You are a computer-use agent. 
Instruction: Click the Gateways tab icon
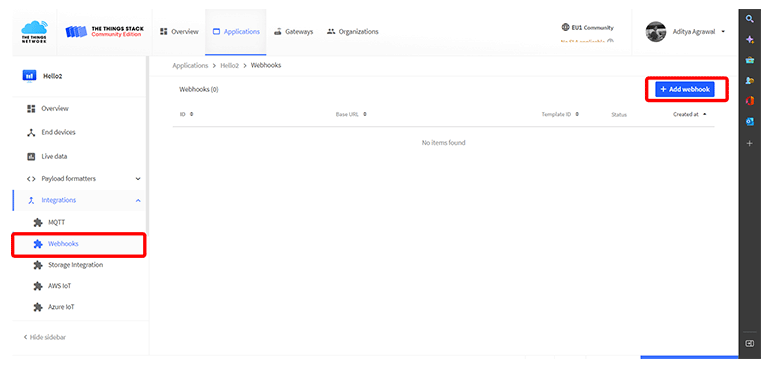coord(277,32)
